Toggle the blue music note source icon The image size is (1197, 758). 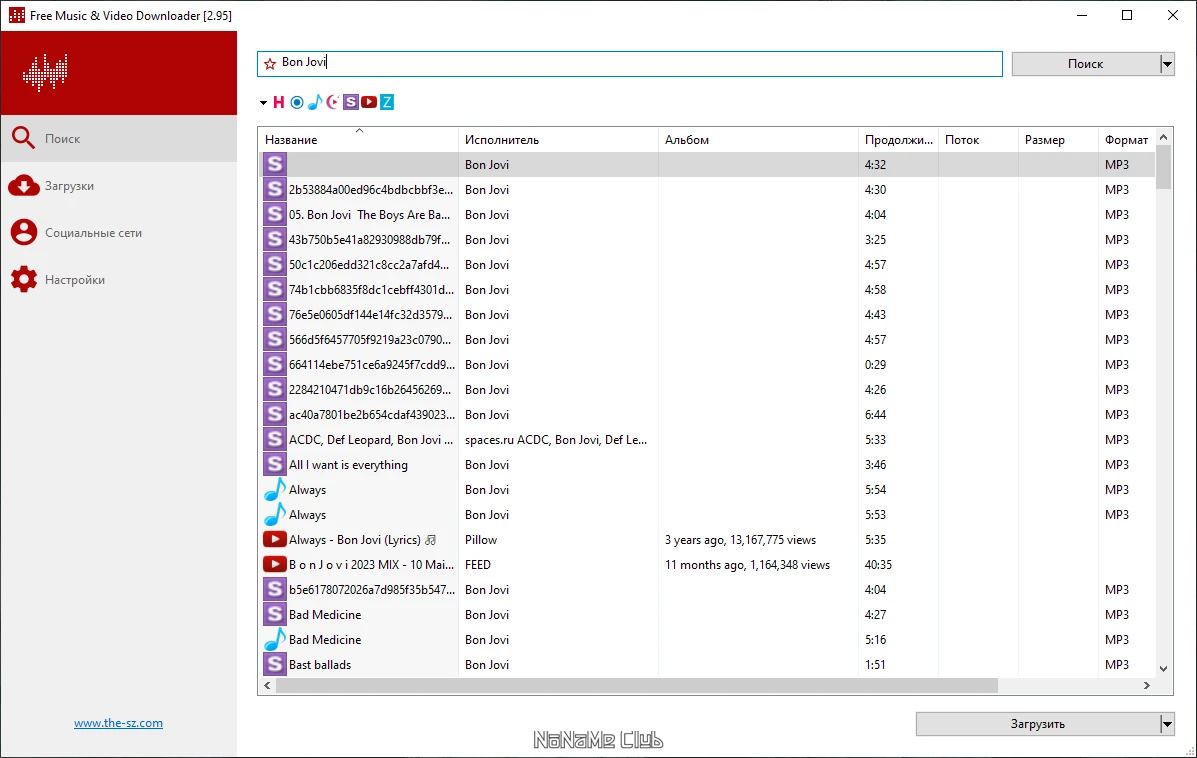click(315, 102)
